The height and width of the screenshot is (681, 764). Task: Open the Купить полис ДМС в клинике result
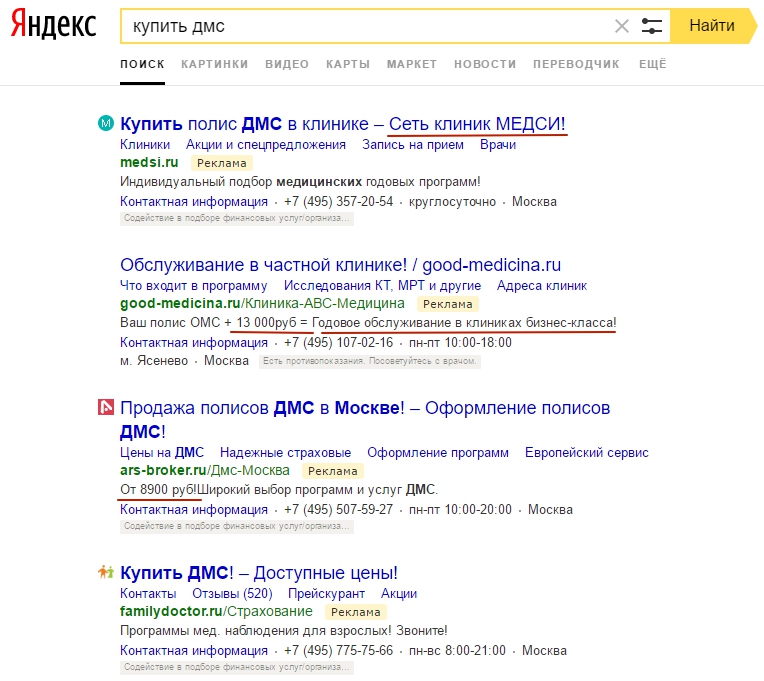point(343,124)
